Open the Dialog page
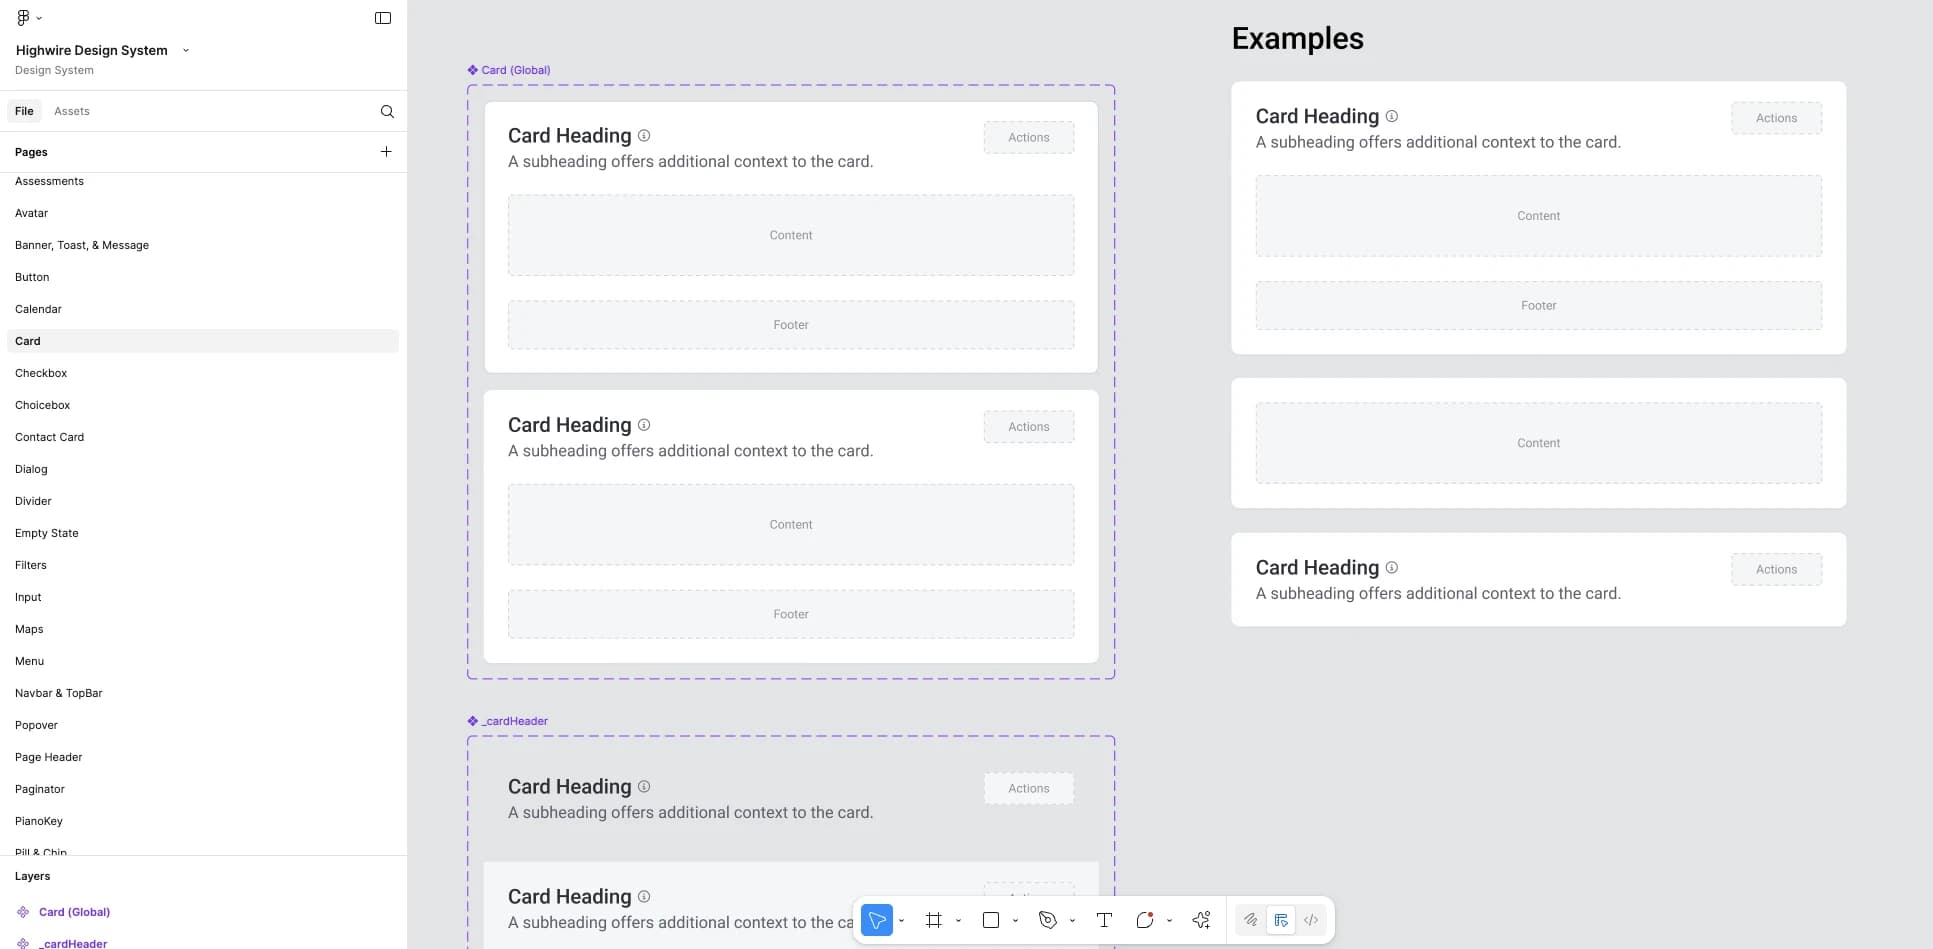This screenshot has height=949, width=1933. (202, 469)
